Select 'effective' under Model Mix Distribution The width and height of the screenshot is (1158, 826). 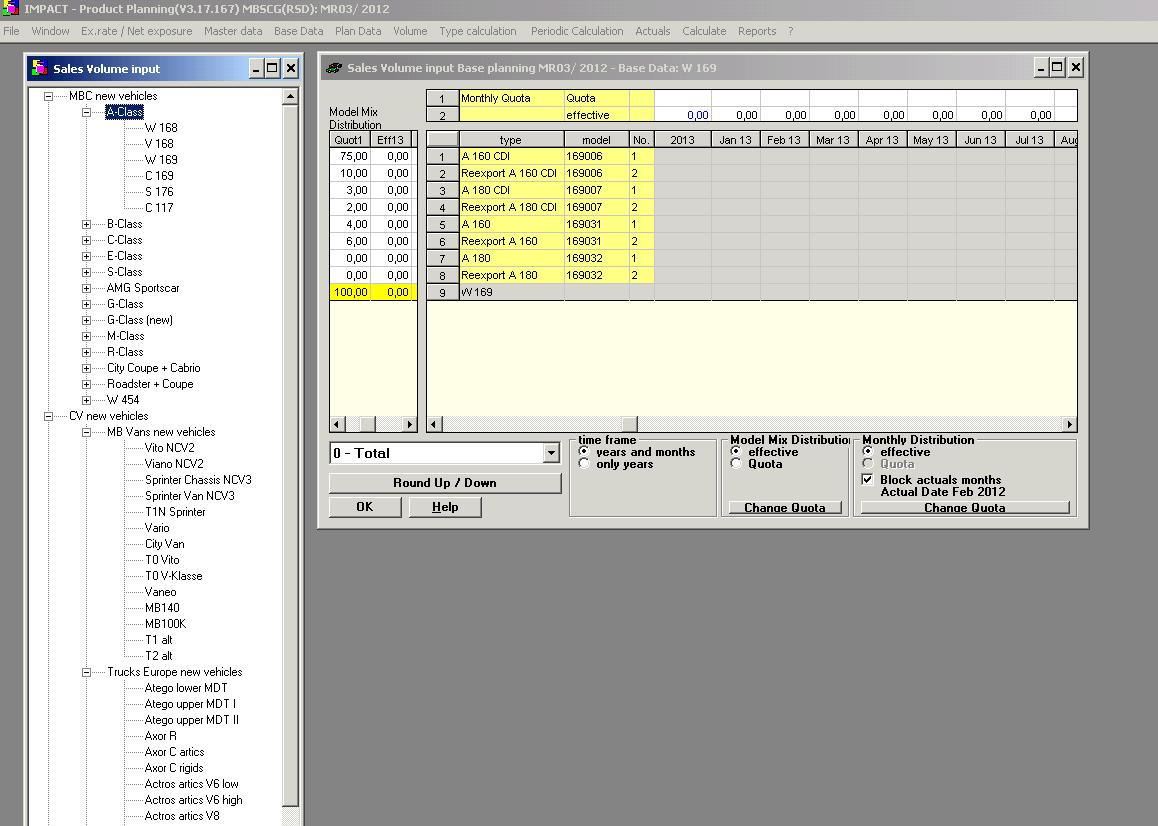(x=736, y=451)
